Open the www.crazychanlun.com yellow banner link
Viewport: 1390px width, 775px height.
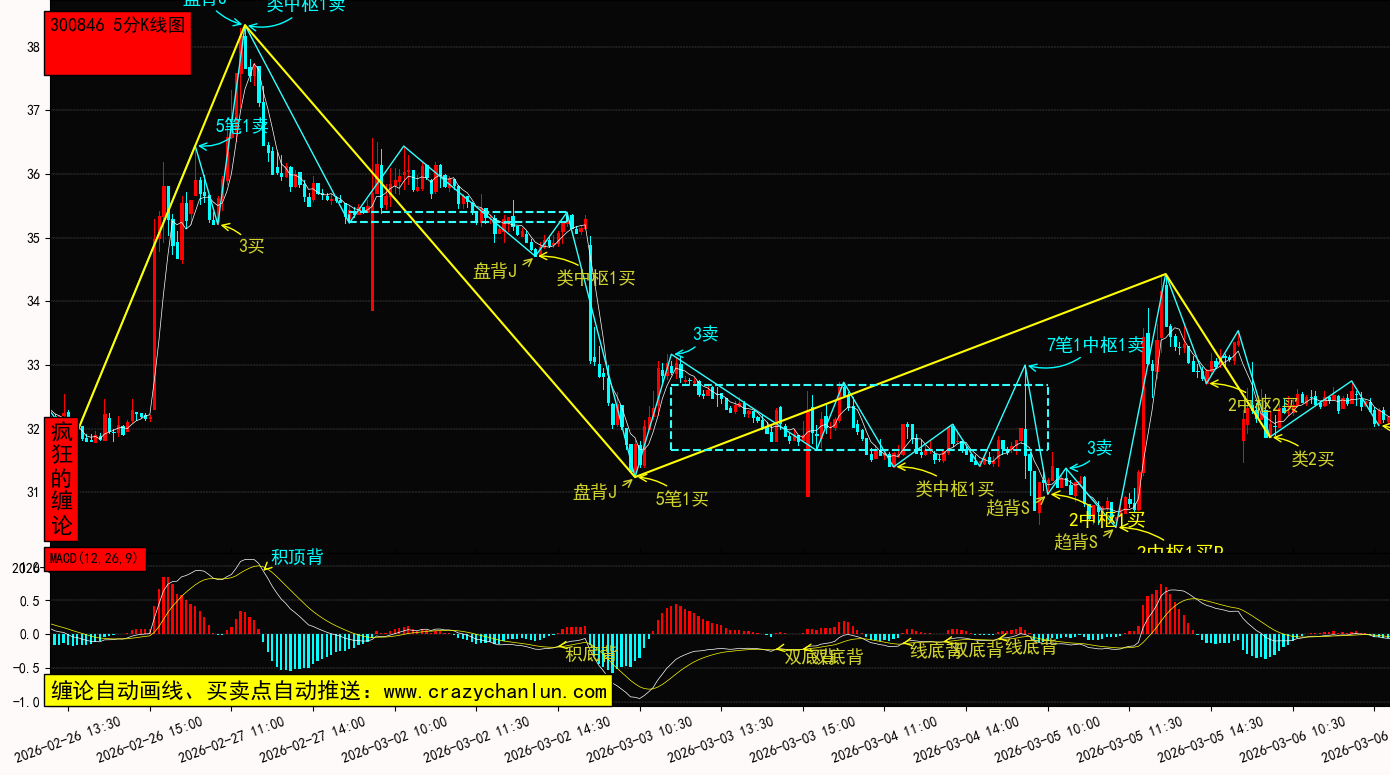327,691
